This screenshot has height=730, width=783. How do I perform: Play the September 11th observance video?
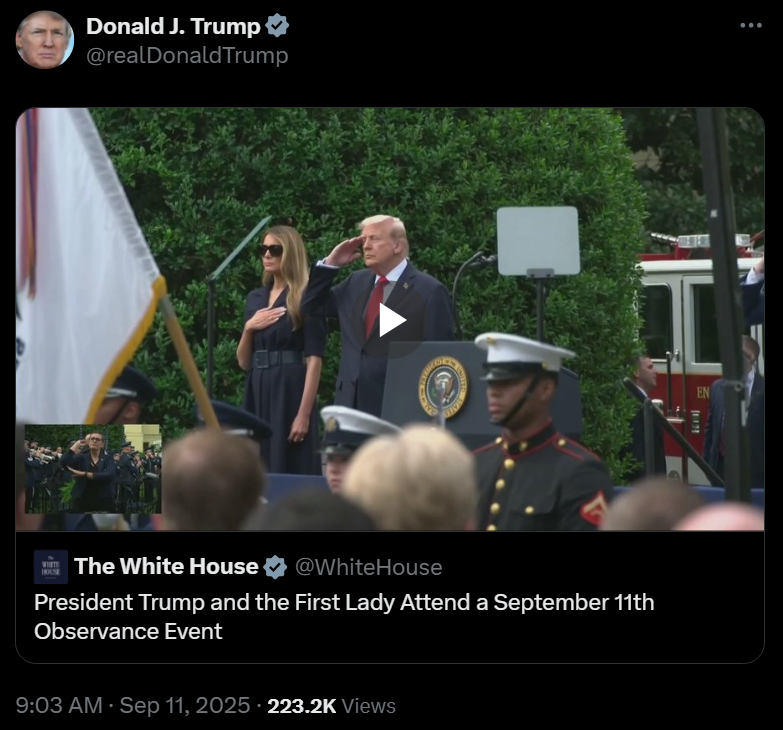click(x=390, y=320)
